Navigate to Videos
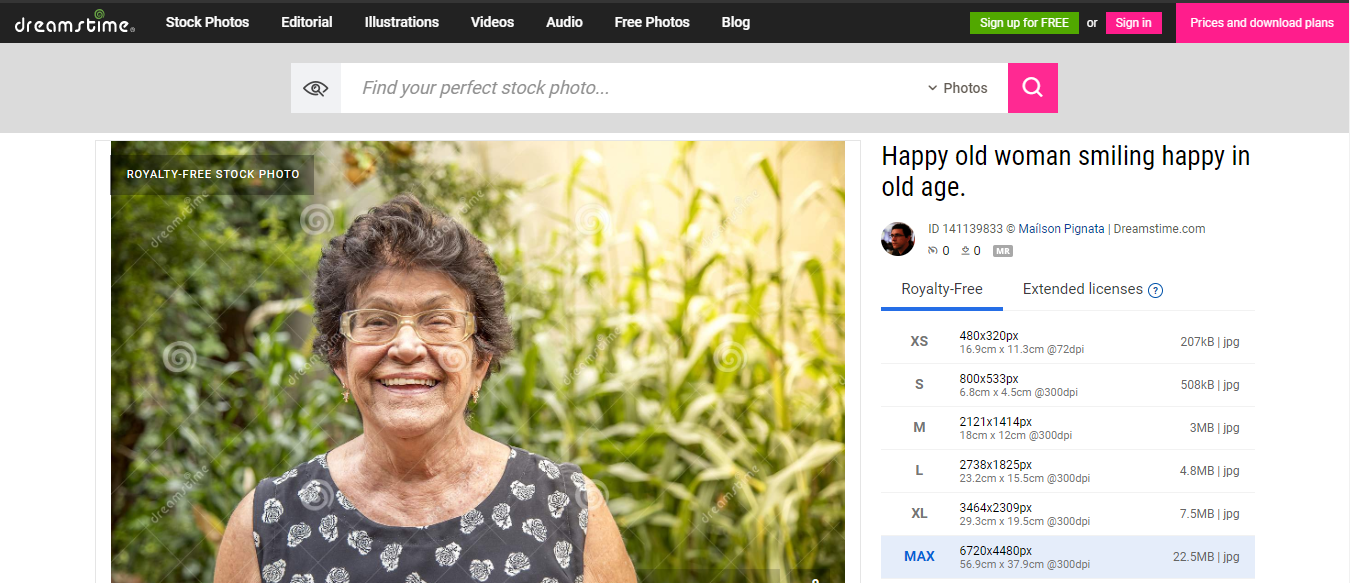This screenshot has height=583, width=1350. (x=493, y=22)
